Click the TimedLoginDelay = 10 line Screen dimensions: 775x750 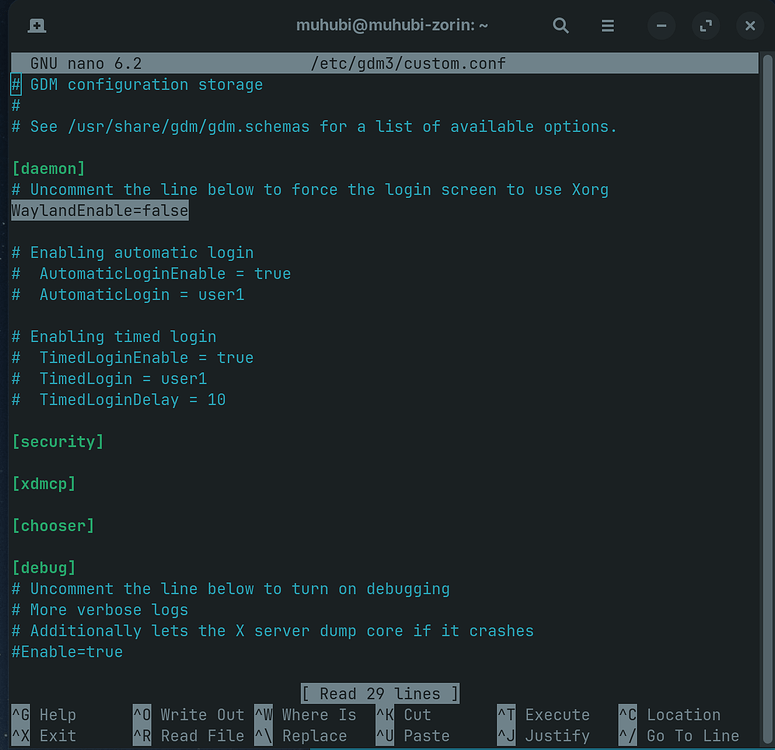click(x=119, y=399)
